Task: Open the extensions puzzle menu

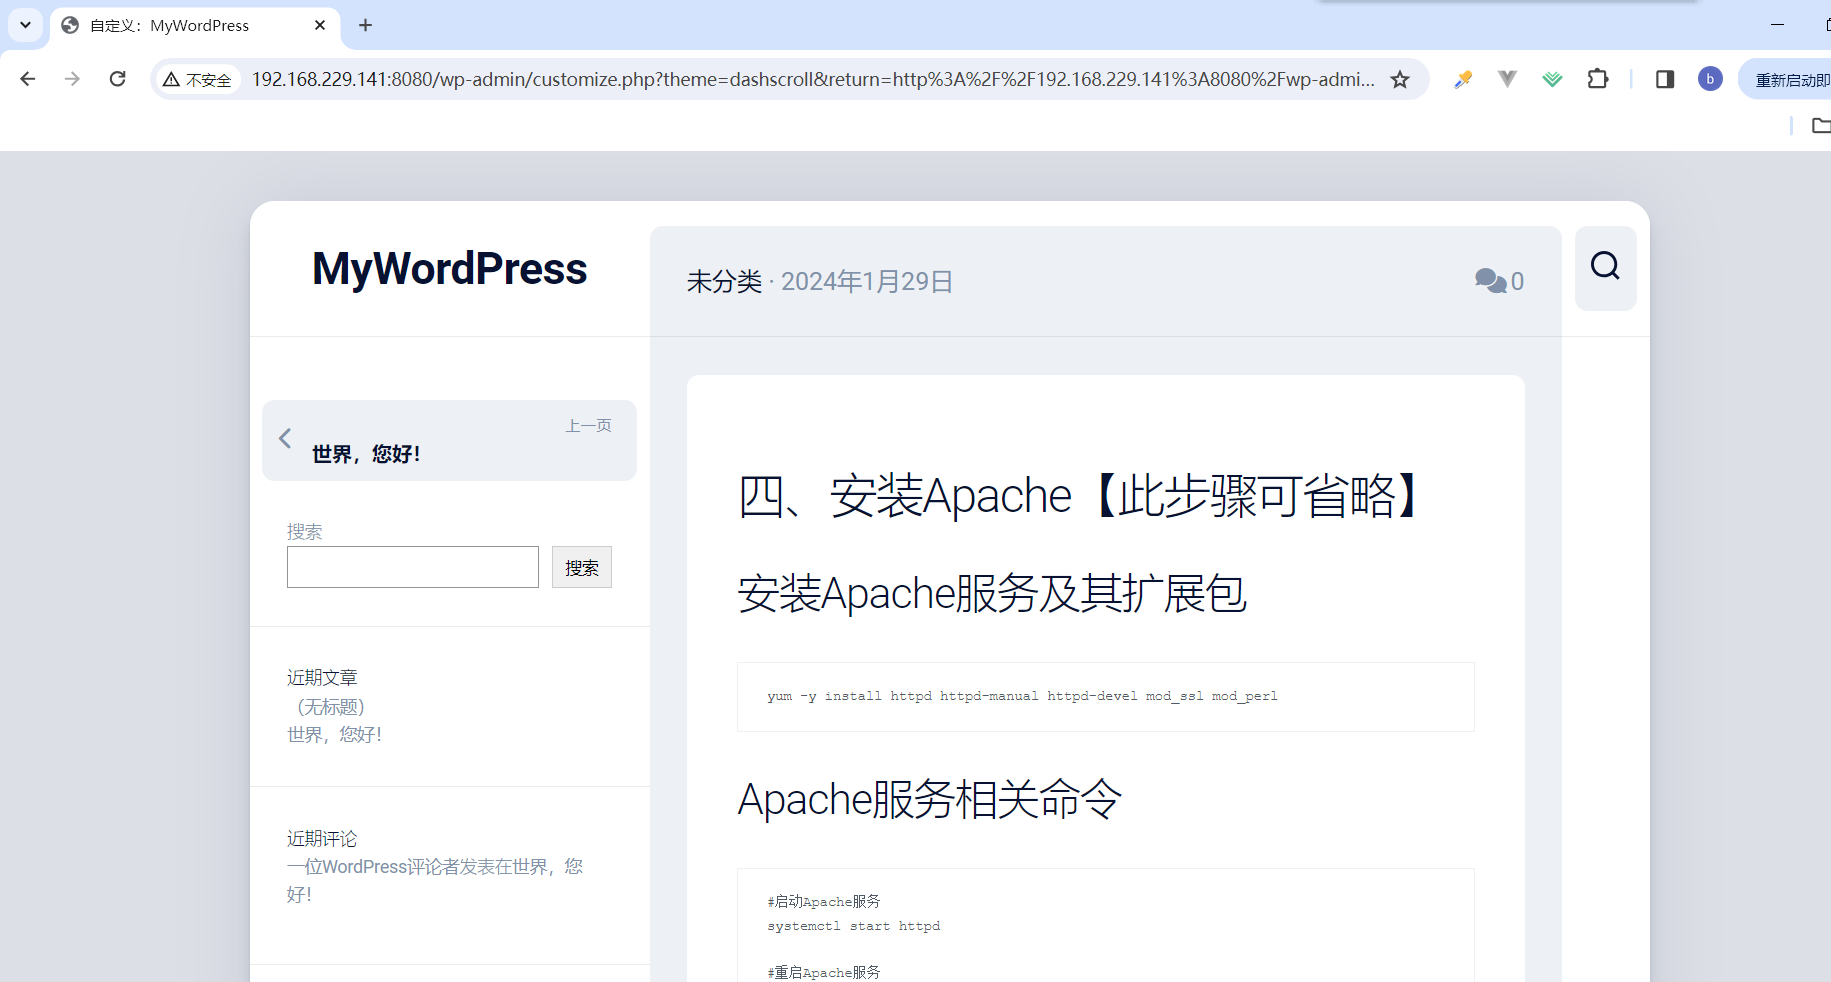Action: click(1598, 79)
